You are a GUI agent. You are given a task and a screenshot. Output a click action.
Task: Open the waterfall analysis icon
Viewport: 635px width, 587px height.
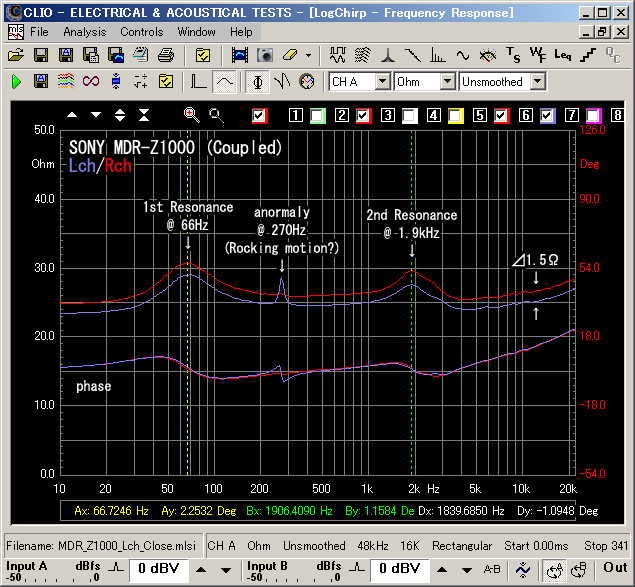362,55
